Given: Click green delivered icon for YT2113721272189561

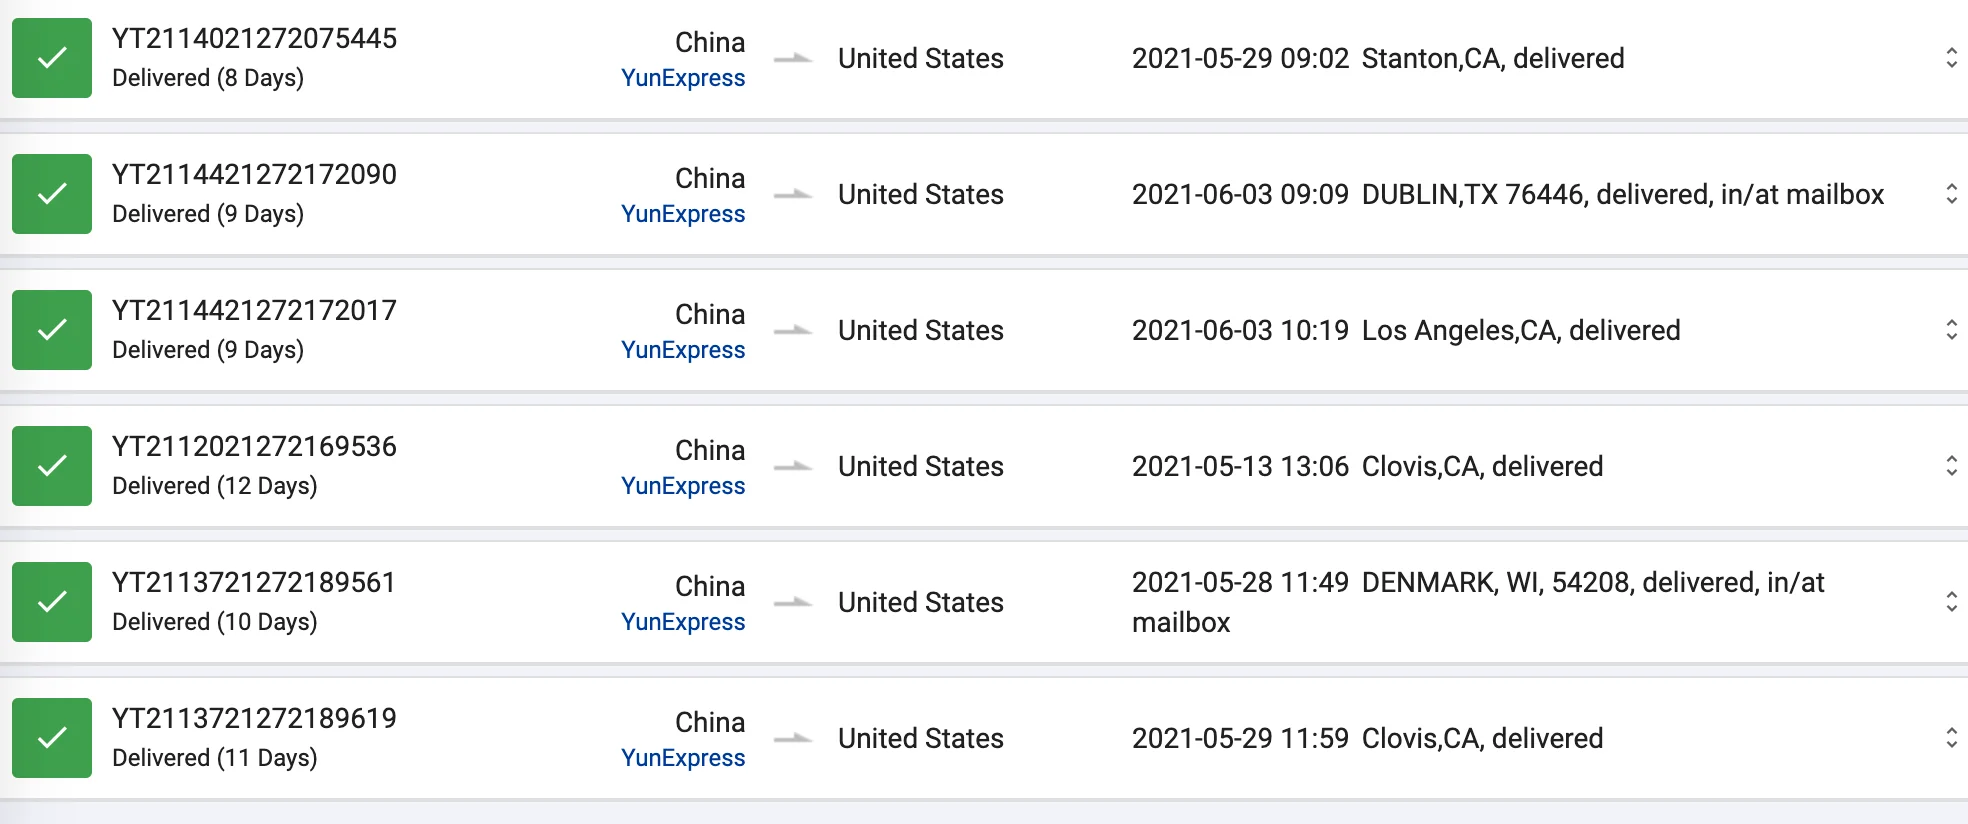Looking at the screenshot, I should point(52,602).
